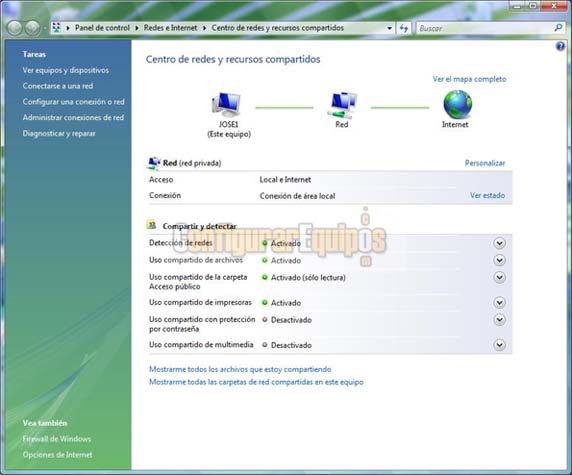Screen dimensions: 572x475
Task: Open the Red network icon in map
Action: point(342,105)
